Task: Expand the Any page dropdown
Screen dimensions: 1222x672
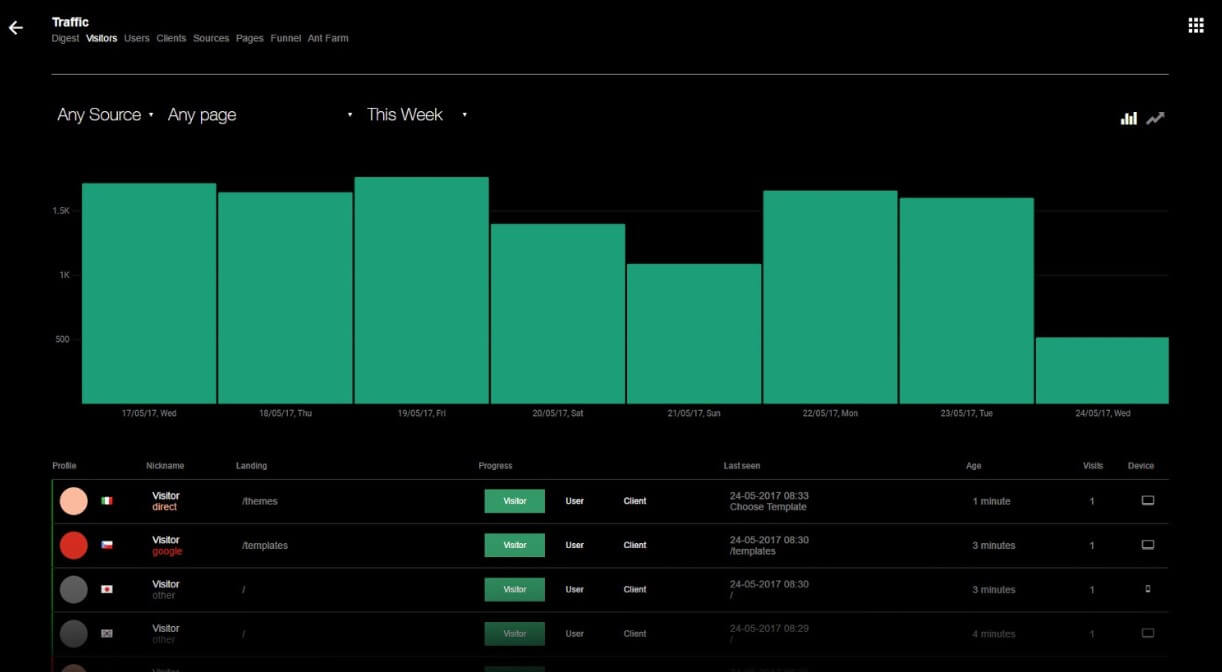Action: click(x=260, y=115)
